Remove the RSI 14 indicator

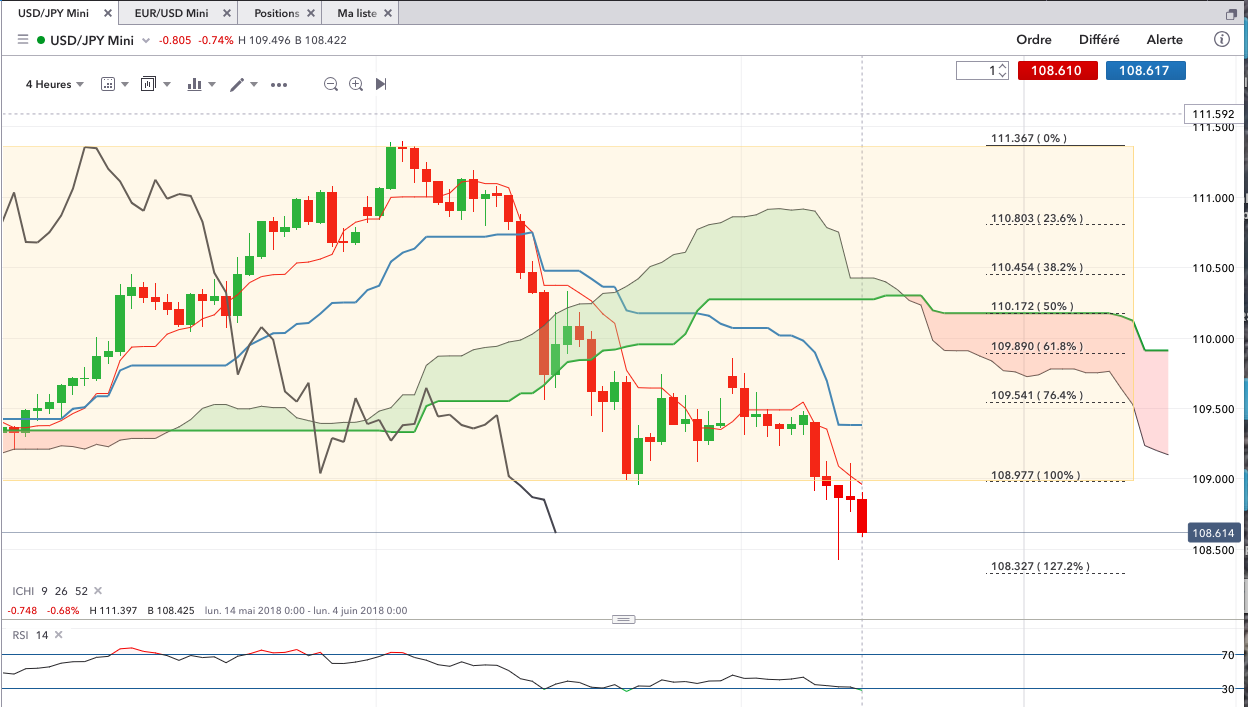pyautogui.click(x=59, y=635)
